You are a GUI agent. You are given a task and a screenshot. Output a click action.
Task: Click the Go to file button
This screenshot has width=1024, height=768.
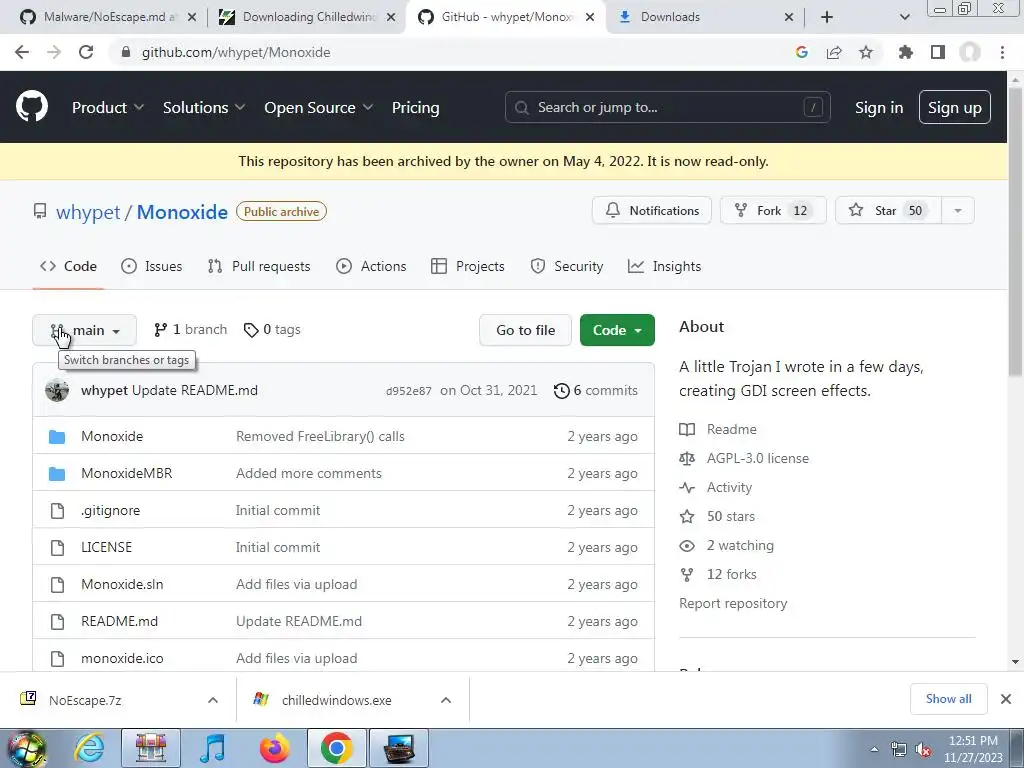(526, 330)
